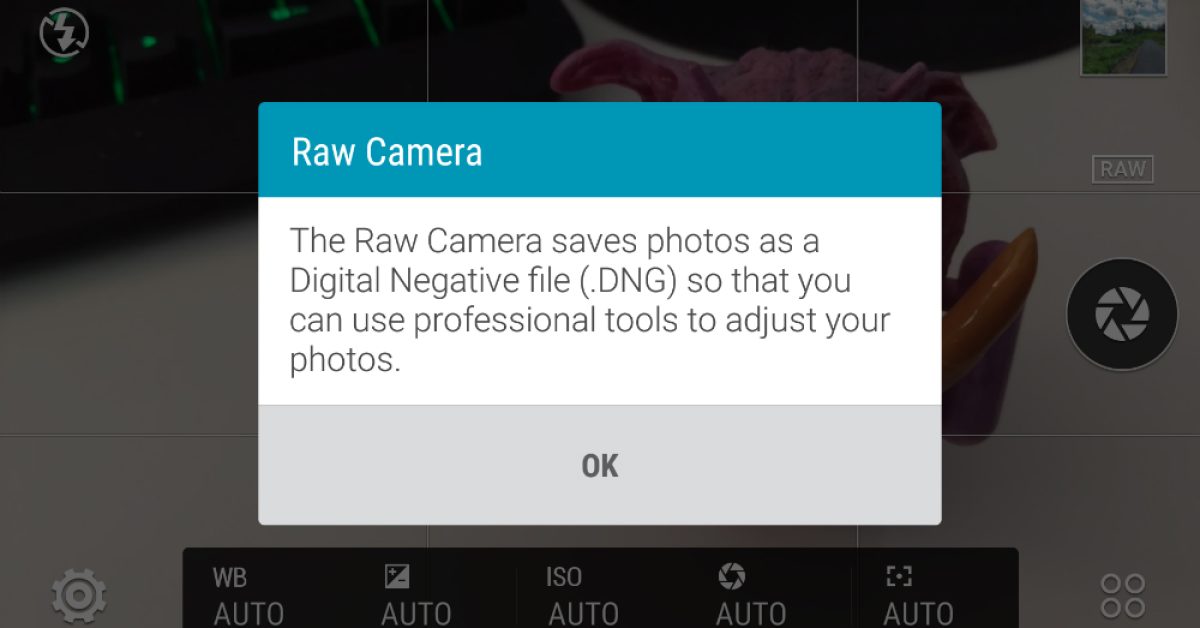Screen dimensions: 1200x628
Task: Select the focus mode bracket icon
Action: (899, 576)
